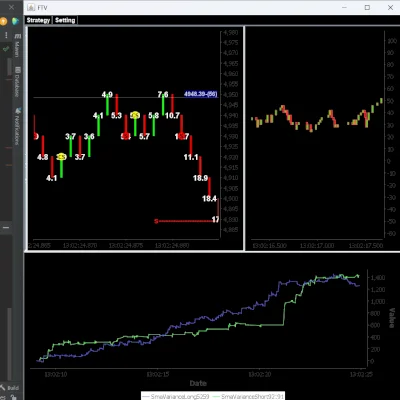The height and width of the screenshot is (400, 400).
Task: Click the Build hammer icon
Action: click(x=3, y=387)
